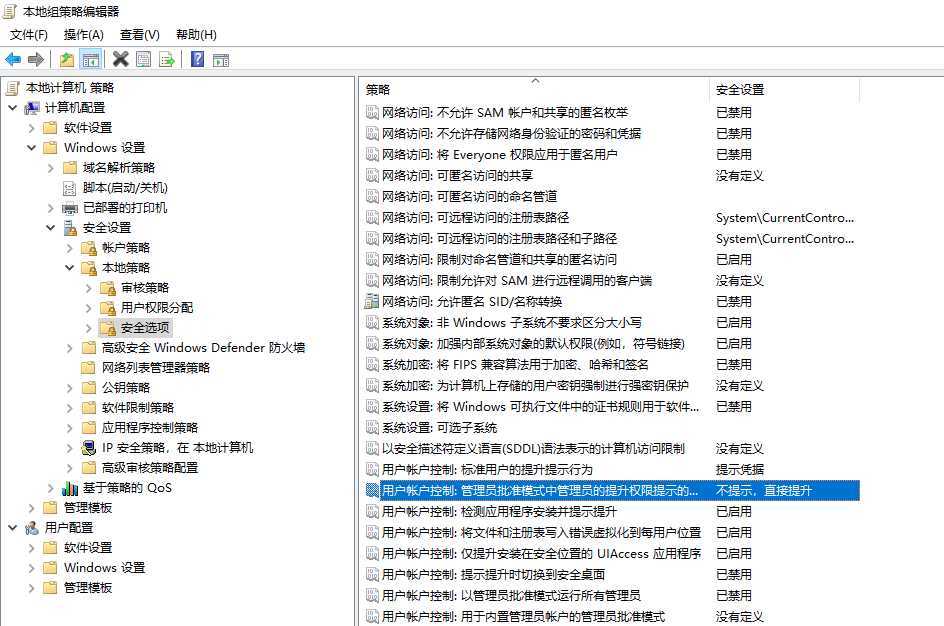The width and height of the screenshot is (944, 626).
Task: Click the 安全设置 lock icon in tree
Action: (70, 228)
